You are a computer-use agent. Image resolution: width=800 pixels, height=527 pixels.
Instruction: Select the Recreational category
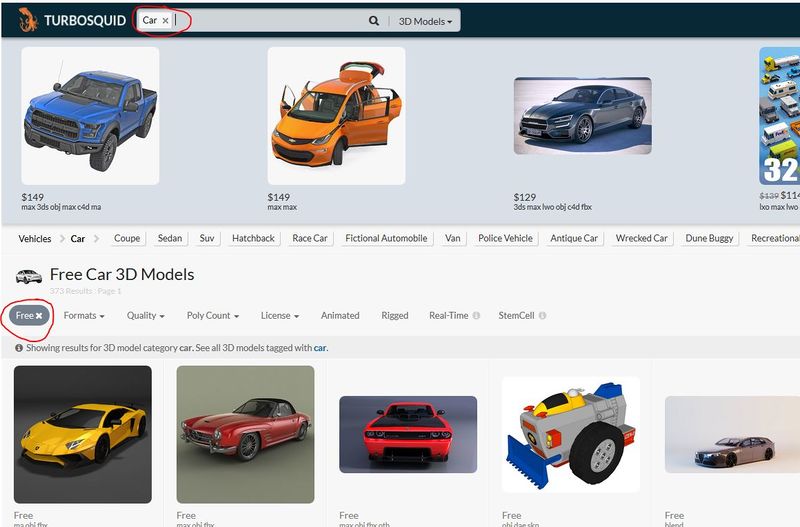[774, 238]
